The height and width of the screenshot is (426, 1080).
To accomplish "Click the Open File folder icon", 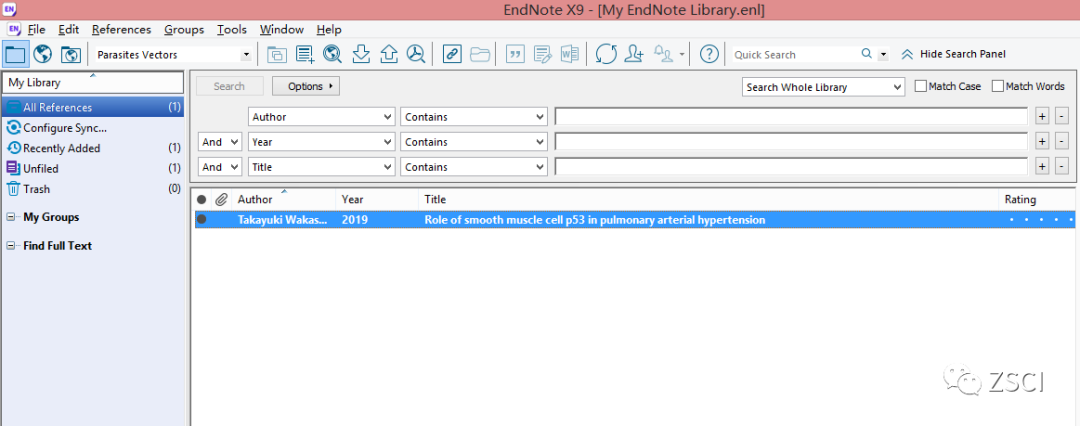I will (479, 54).
